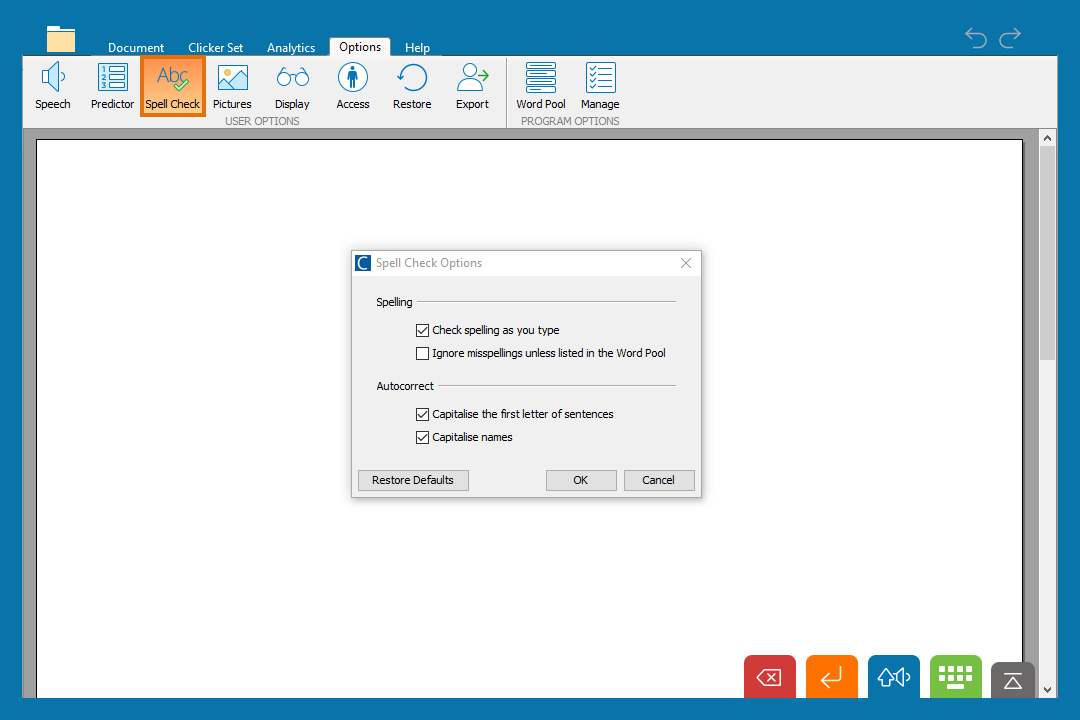Confirm the dialog with OK
1080x720 pixels.
tap(580, 480)
